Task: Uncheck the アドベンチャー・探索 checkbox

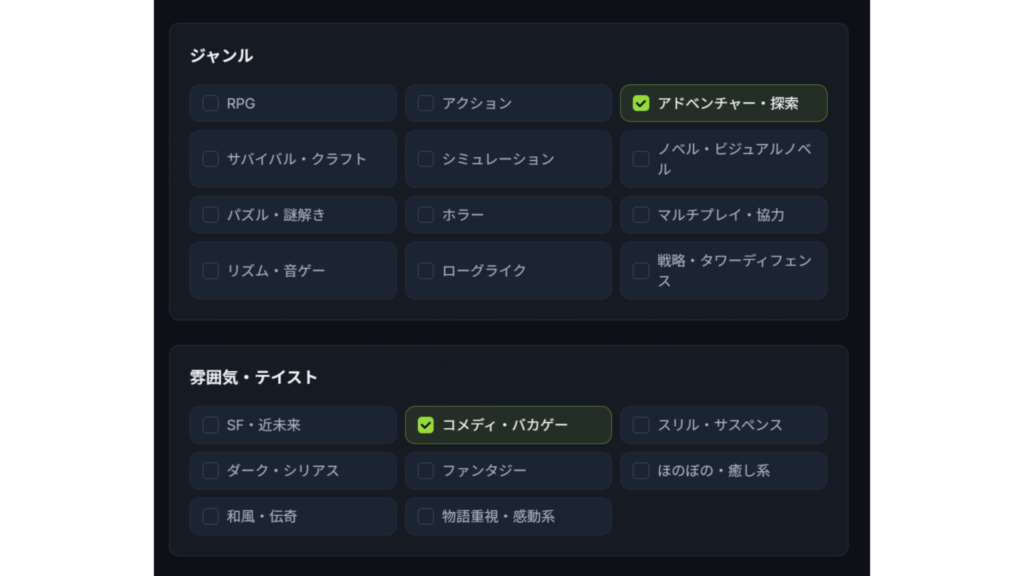Action: (641, 103)
